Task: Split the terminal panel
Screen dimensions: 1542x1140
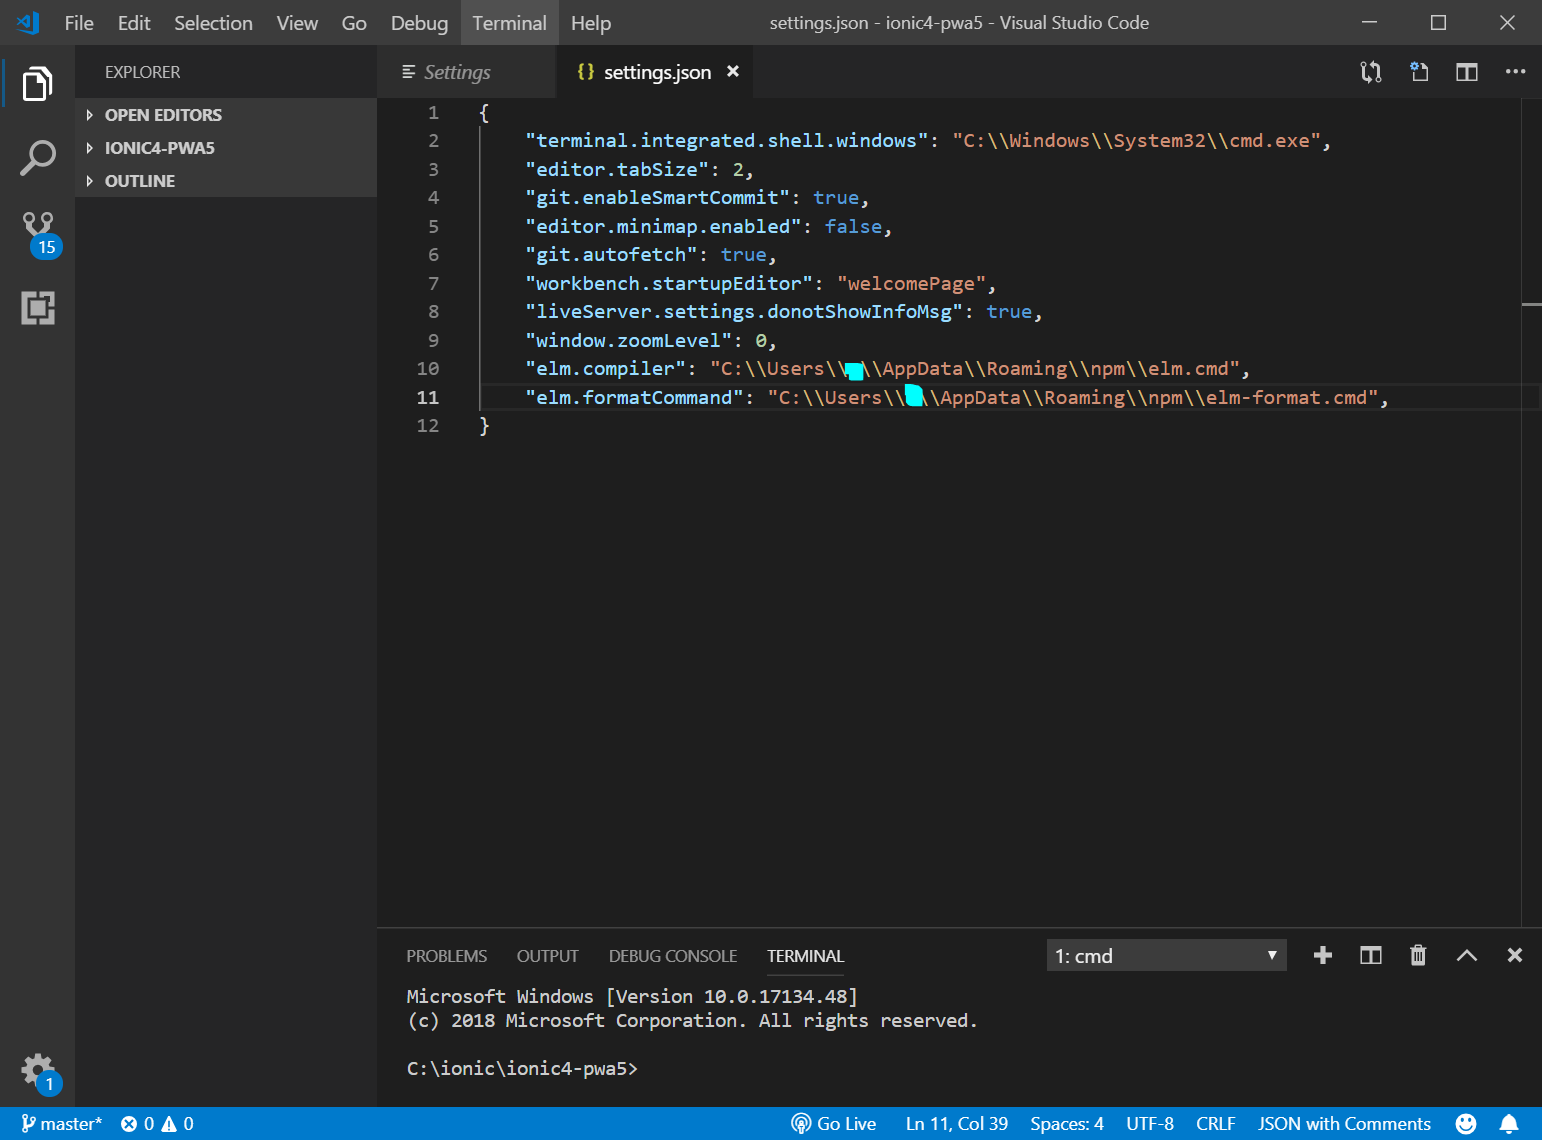Action: [x=1370, y=956]
